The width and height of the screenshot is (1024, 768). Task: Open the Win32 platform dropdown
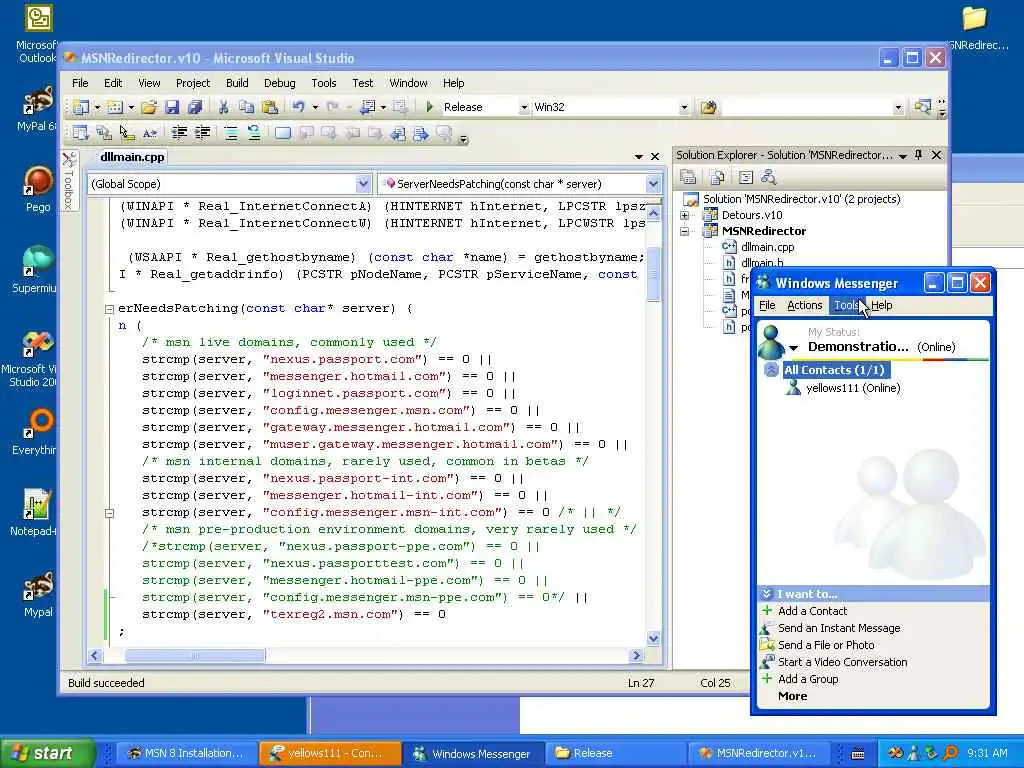(x=684, y=107)
